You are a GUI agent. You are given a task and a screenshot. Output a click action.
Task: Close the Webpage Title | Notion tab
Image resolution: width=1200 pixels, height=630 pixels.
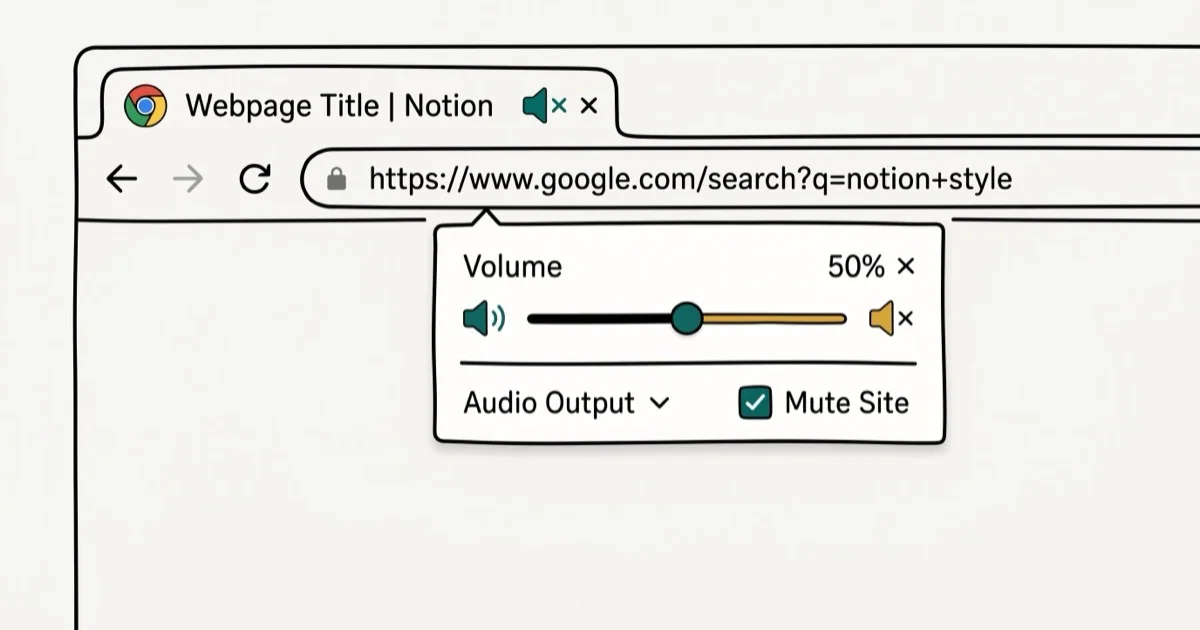pos(589,105)
